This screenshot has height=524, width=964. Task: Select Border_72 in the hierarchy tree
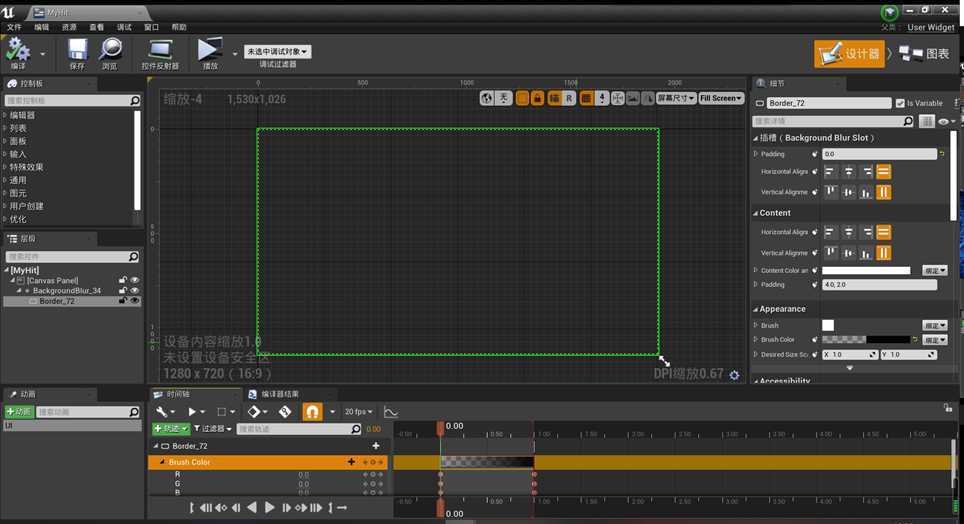57,301
